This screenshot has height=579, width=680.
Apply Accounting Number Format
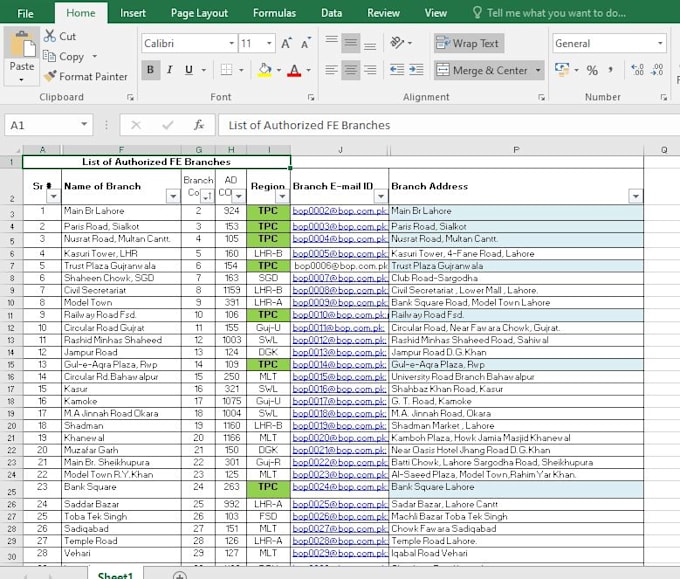(x=562, y=69)
